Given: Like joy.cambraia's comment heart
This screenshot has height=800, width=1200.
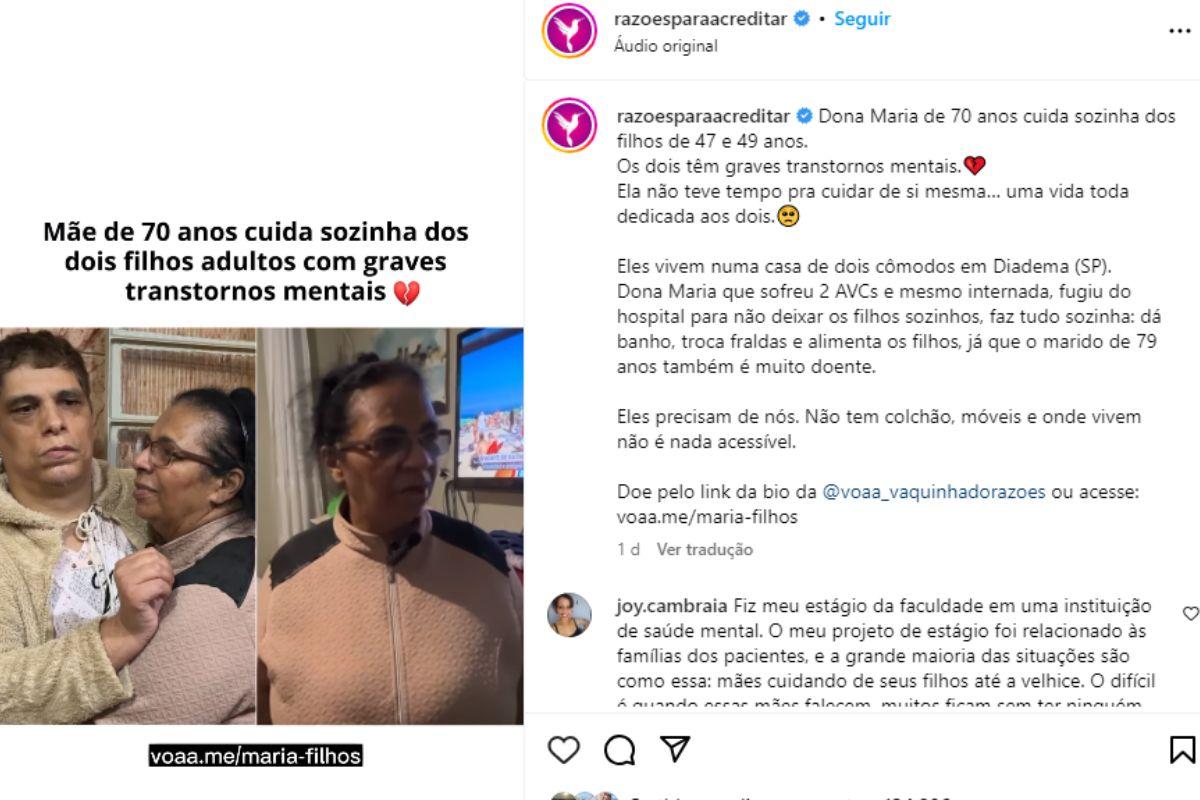Looking at the screenshot, I should coord(1190,613).
